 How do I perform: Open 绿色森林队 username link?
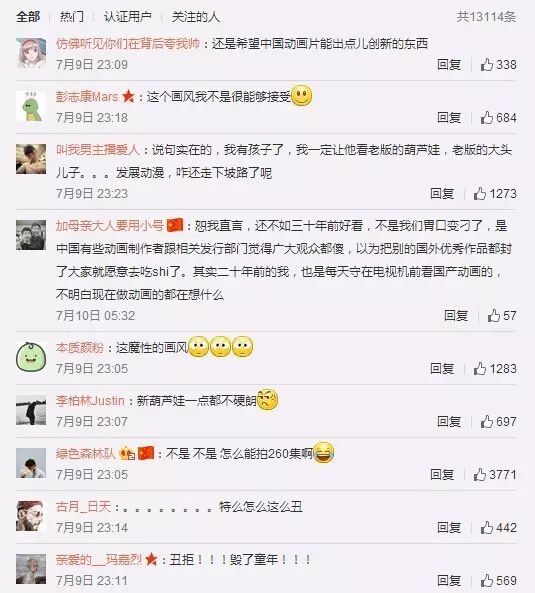click(86, 453)
